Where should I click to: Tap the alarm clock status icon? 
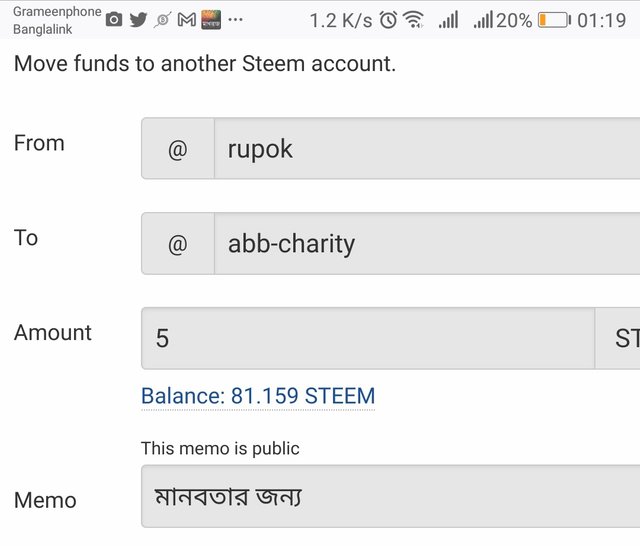388,20
